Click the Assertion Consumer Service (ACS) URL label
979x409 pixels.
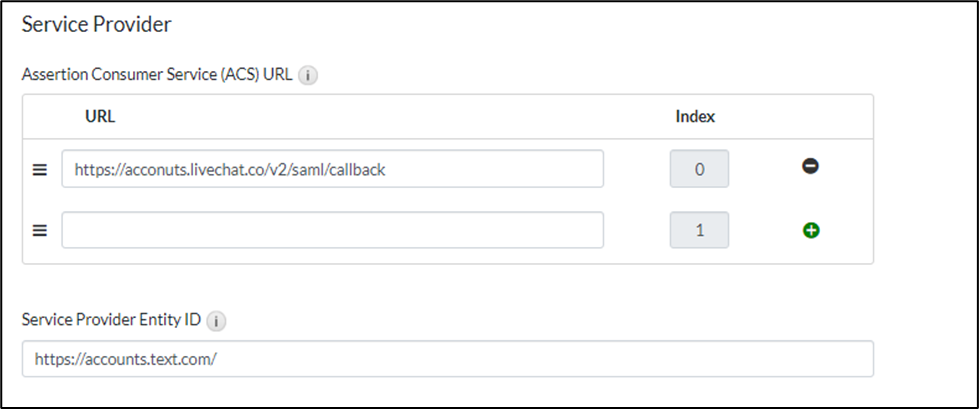point(157,75)
